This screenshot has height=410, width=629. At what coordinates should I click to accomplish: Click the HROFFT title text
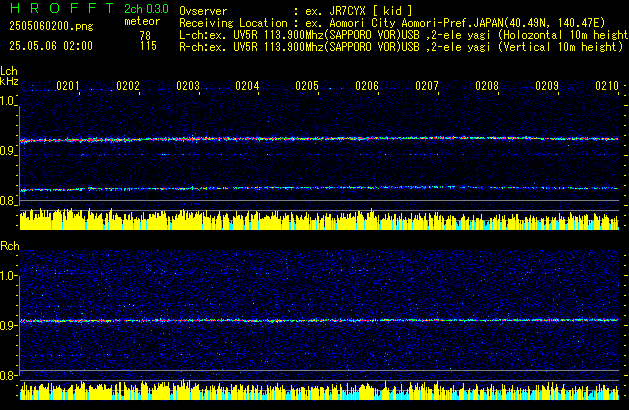(62, 8)
